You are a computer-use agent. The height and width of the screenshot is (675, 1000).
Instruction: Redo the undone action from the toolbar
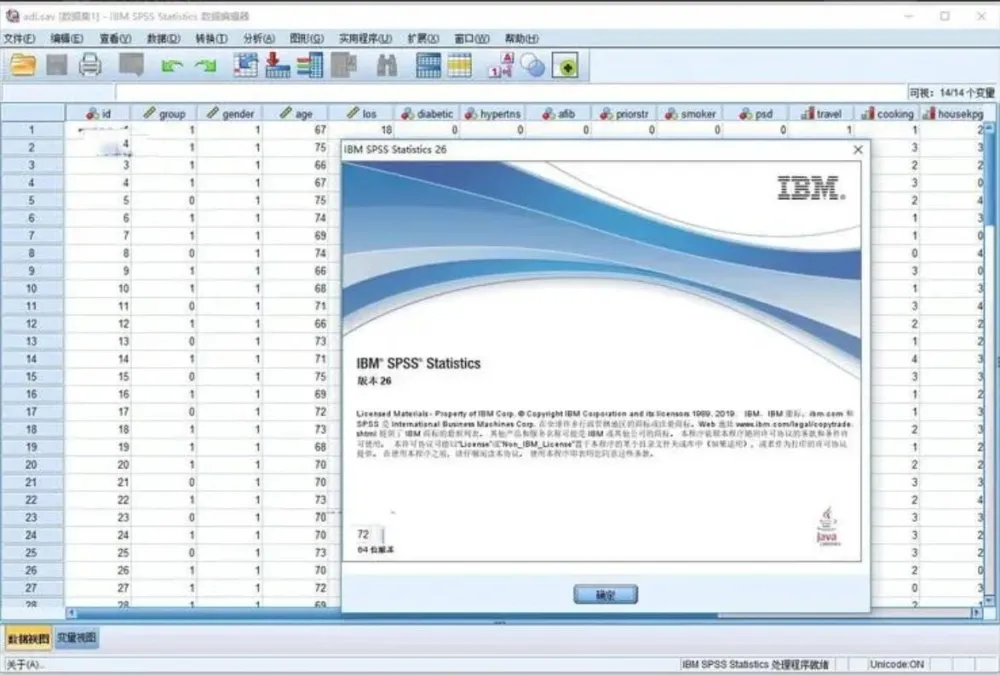click(206, 65)
